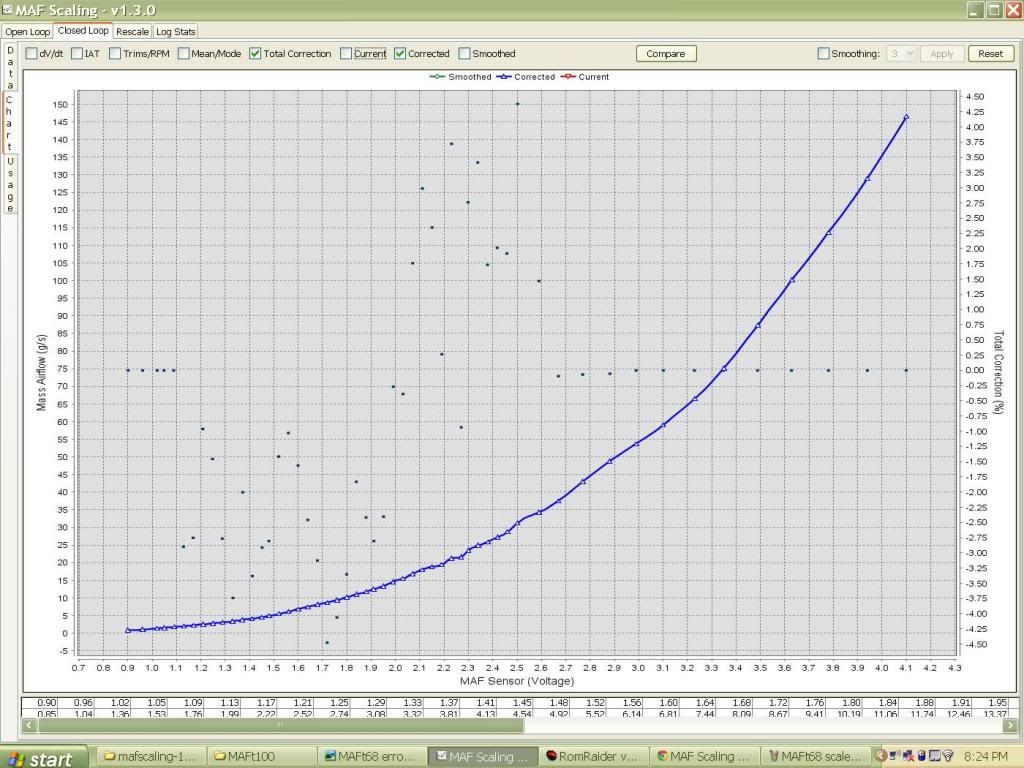Open MAFt68 scale taskbar item
This screenshot has height=768, width=1024.
(815, 757)
